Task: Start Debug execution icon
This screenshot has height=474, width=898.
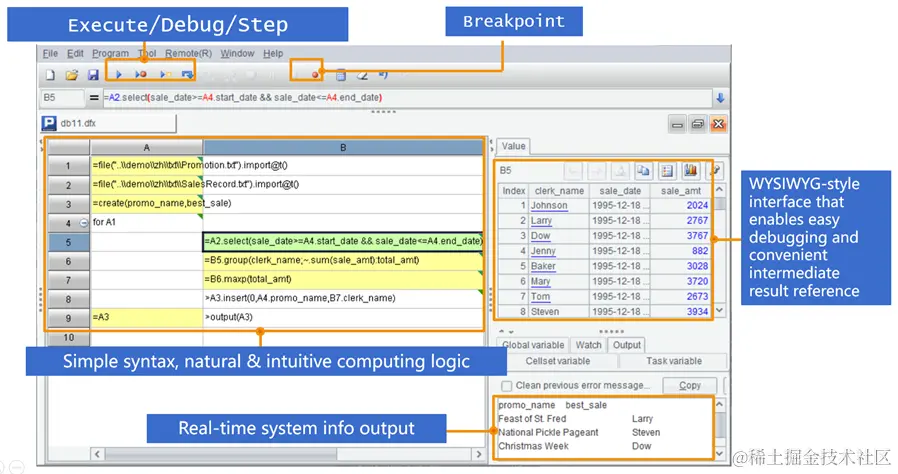Action: pyautogui.click(x=141, y=74)
